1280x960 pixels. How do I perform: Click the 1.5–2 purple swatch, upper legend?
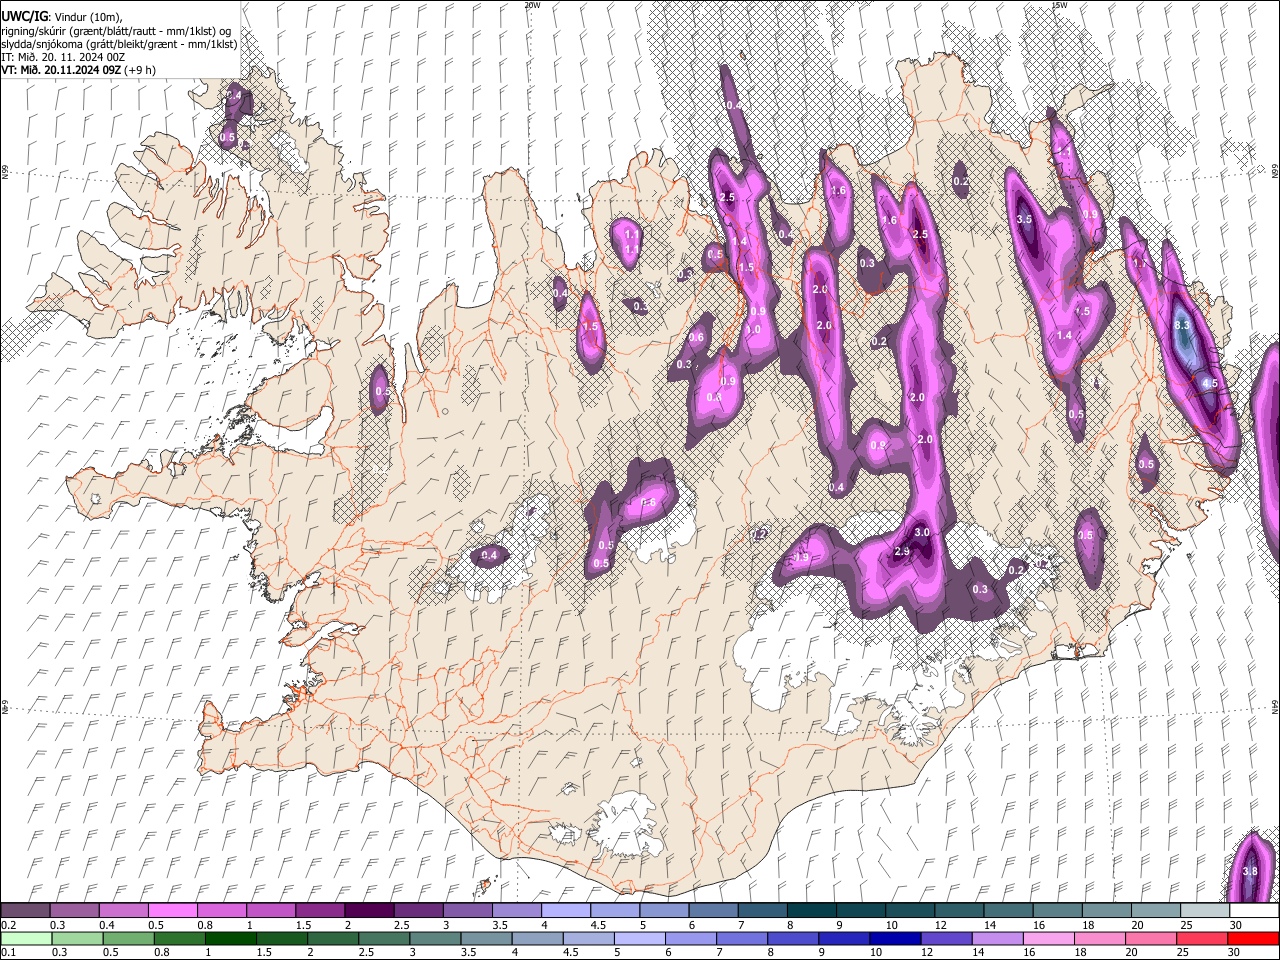(320, 911)
